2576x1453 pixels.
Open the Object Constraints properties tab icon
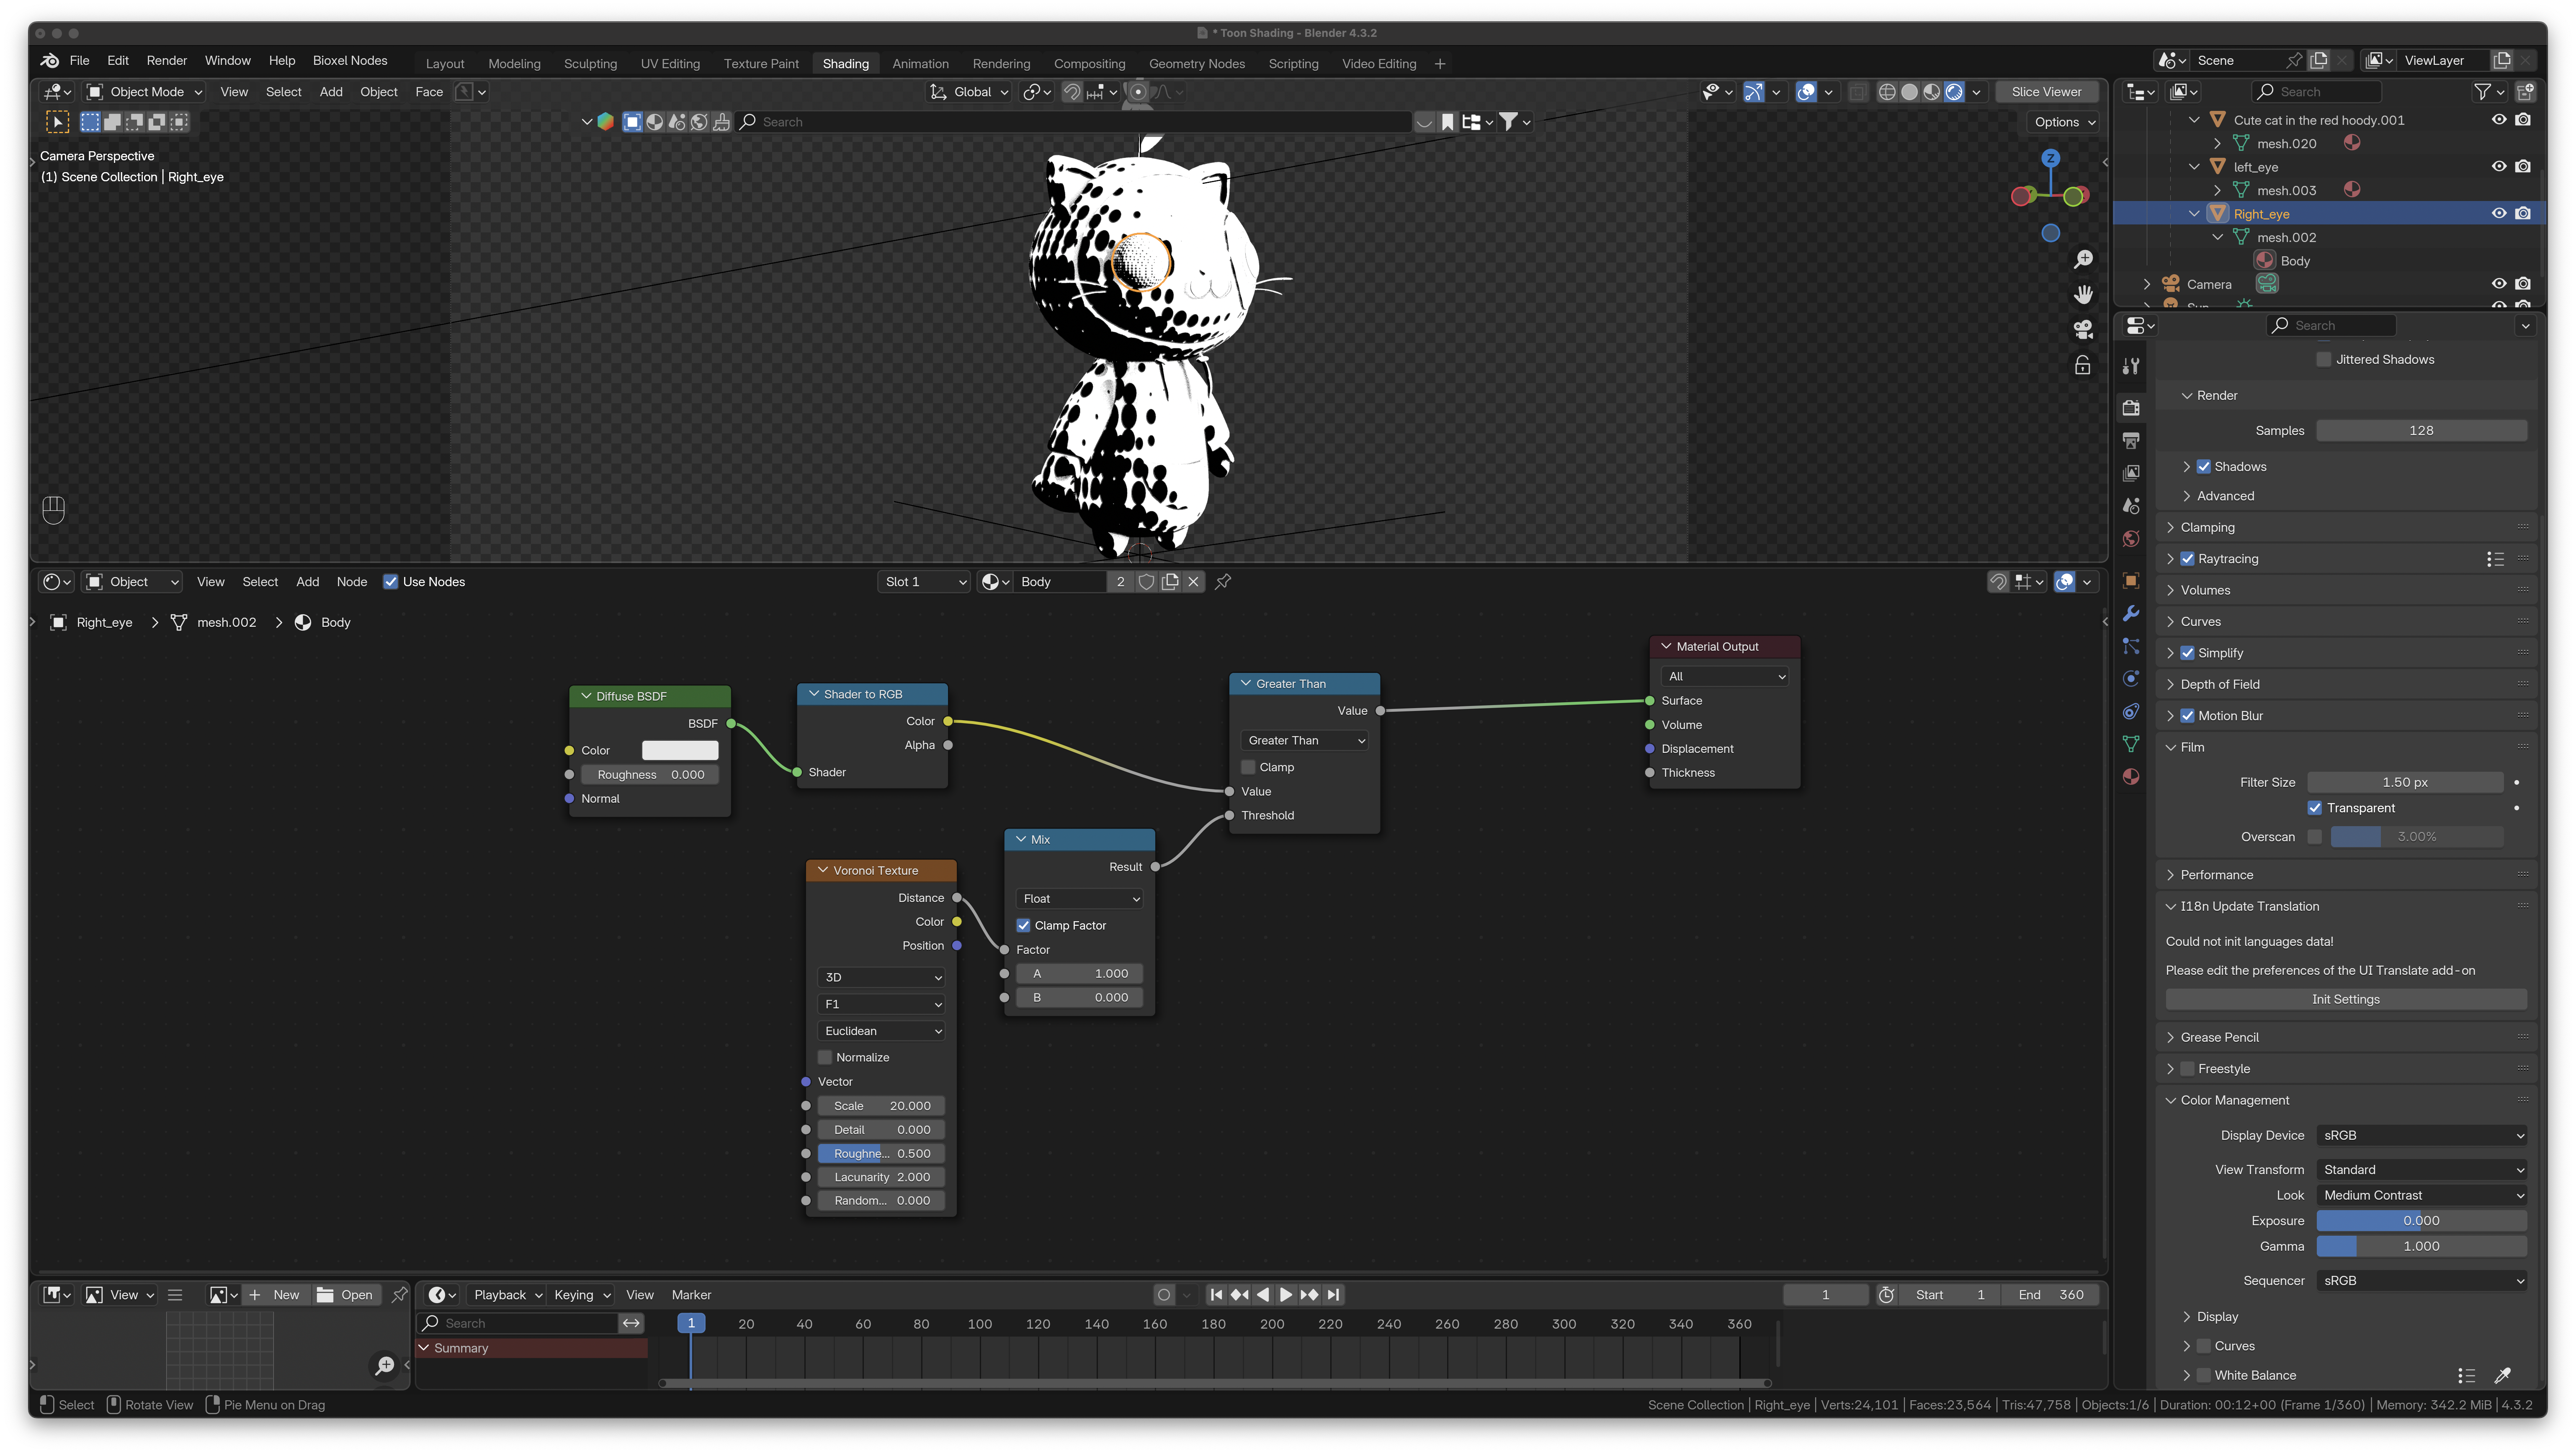coord(2131,712)
